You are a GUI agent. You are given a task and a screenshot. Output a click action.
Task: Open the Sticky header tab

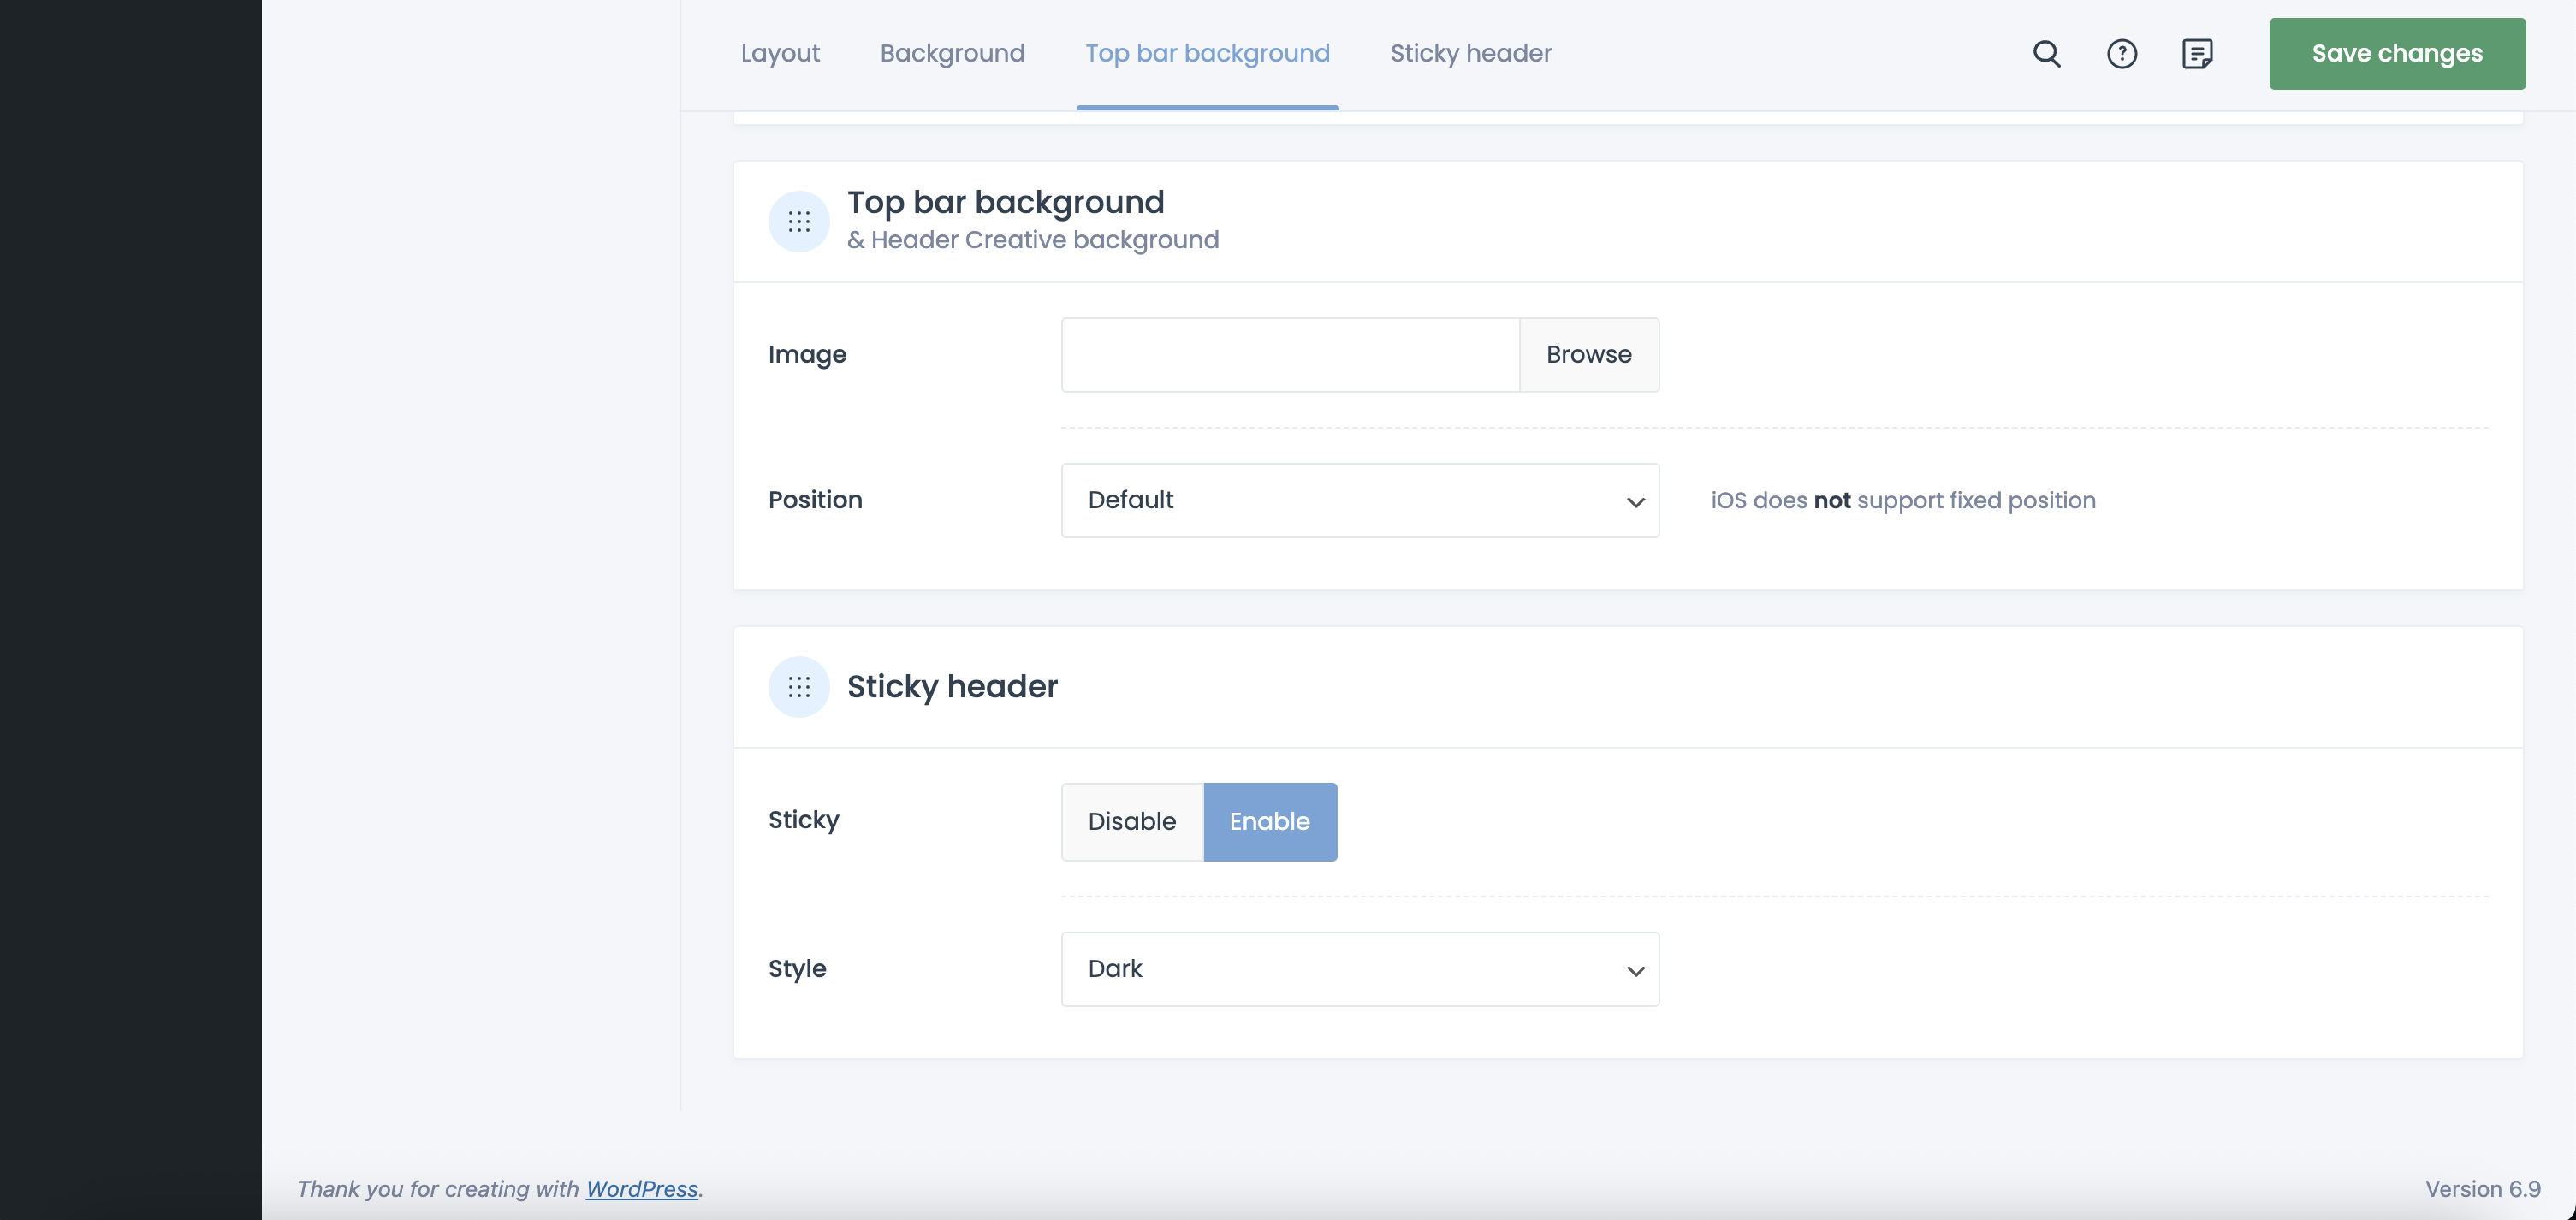(1470, 54)
